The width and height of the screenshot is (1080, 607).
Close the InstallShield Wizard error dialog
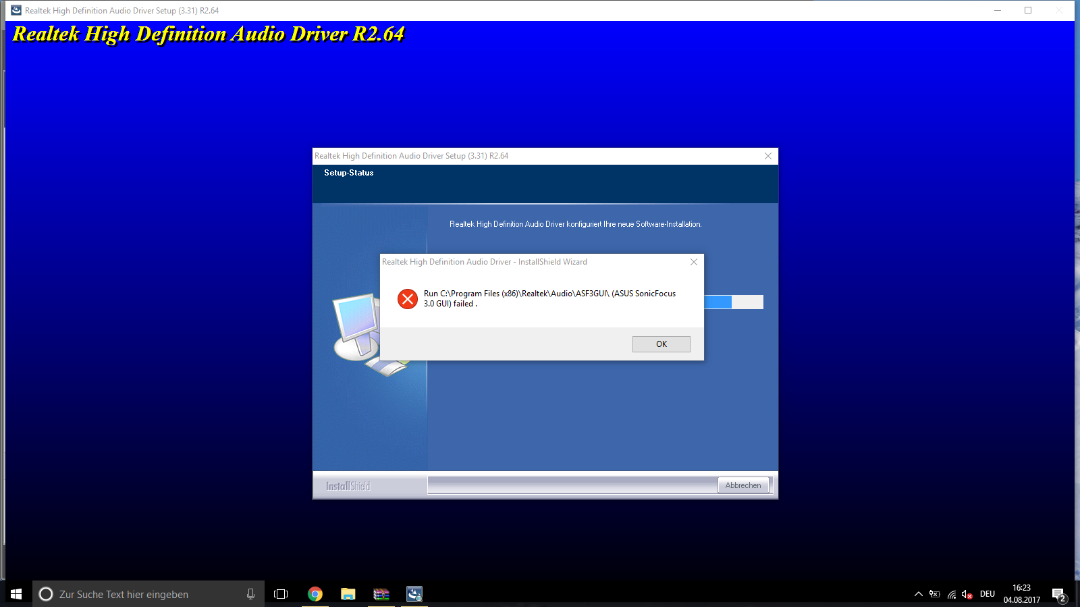coord(694,262)
